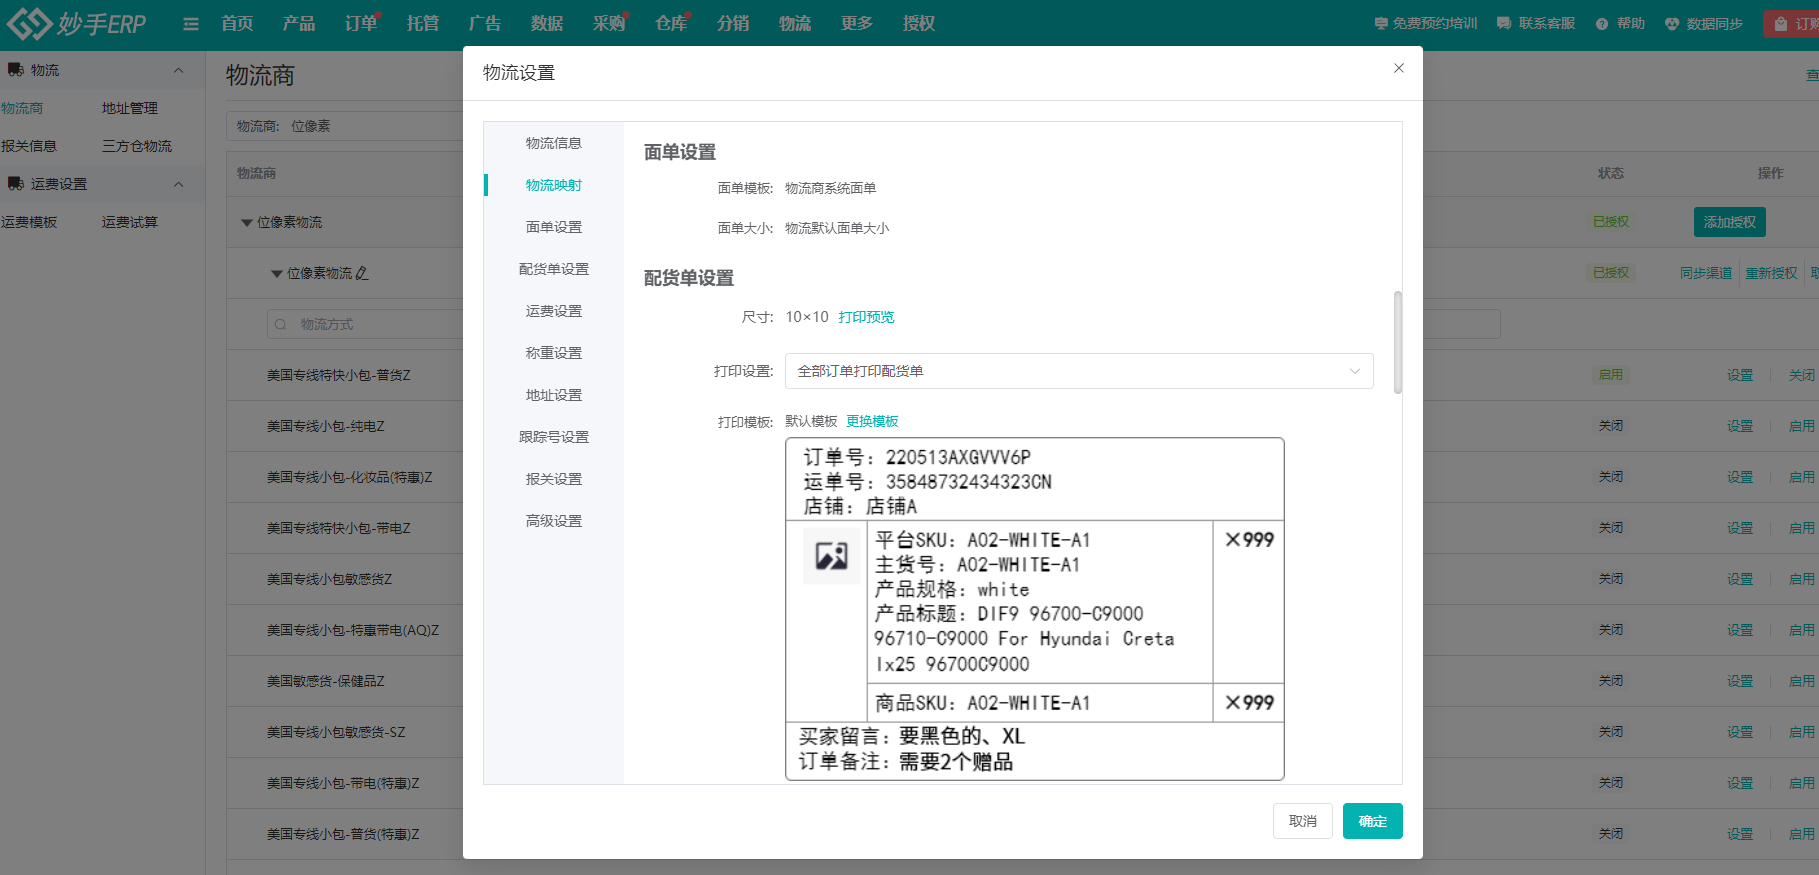Click the 联系客服 chat icon
The height and width of the screenshot is (875, 1819).
(x=1504, y=24)
